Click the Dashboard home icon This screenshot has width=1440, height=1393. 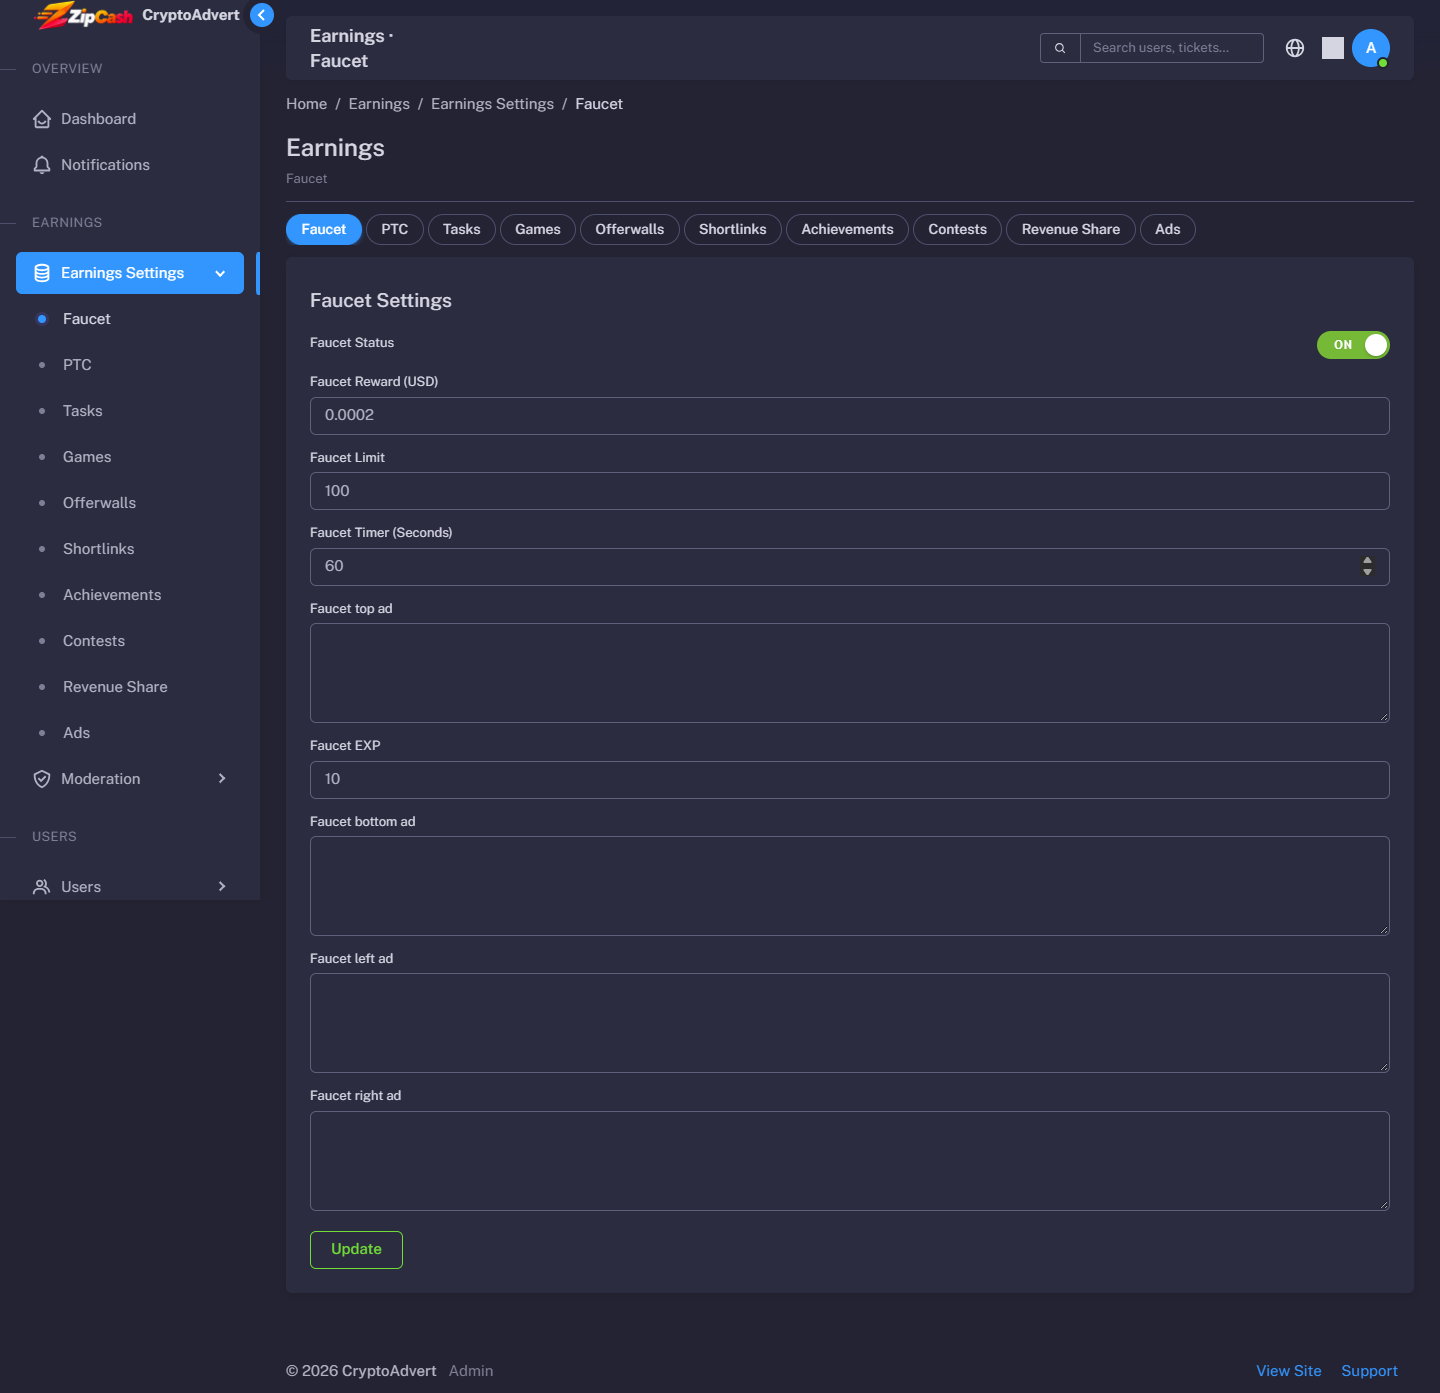(x=42, y=119)
